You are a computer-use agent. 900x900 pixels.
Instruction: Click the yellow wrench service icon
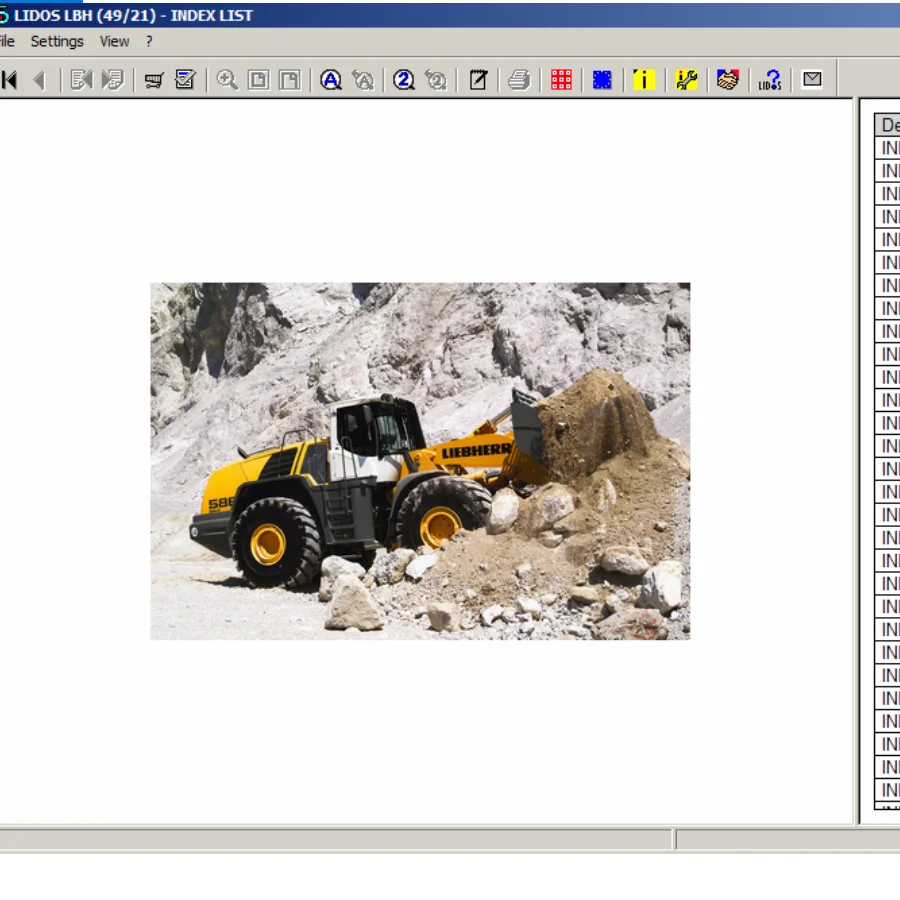tap(686, 80)
